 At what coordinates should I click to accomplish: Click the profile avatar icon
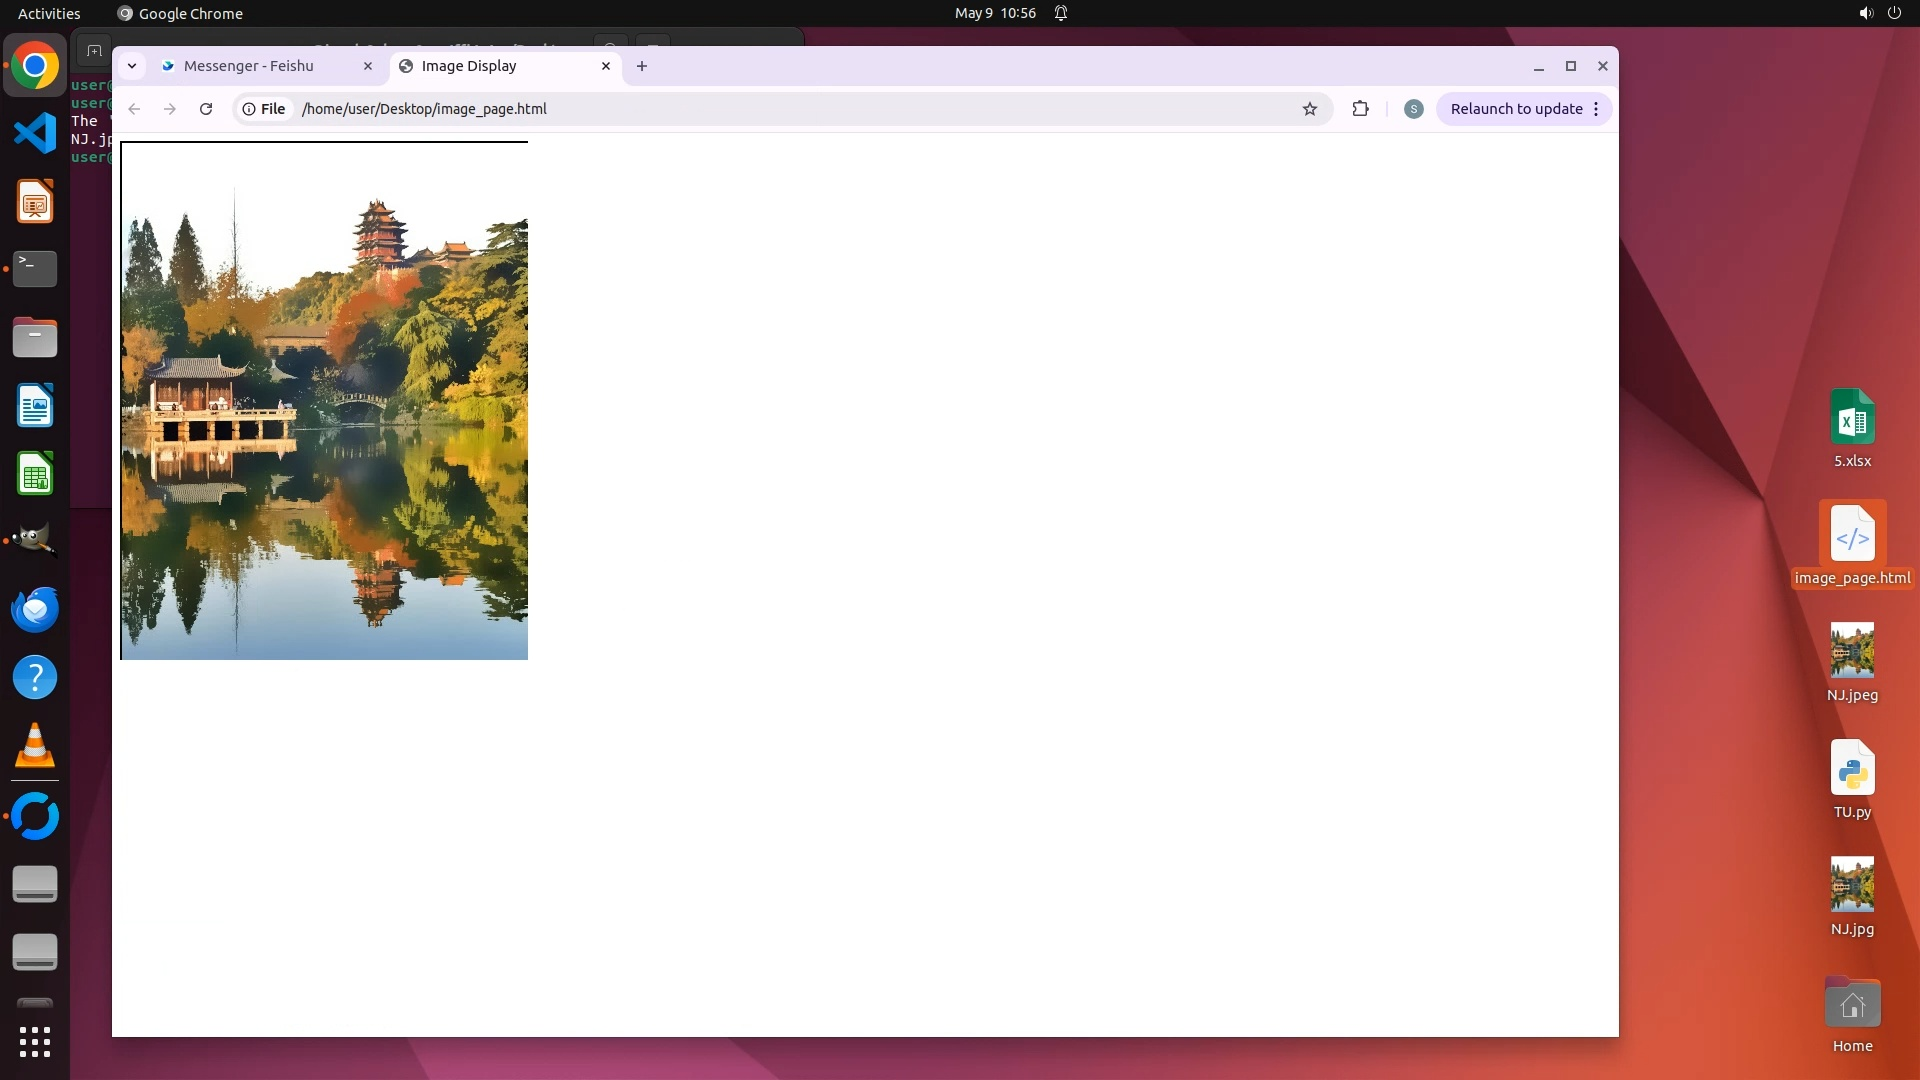click(1413, 109)
